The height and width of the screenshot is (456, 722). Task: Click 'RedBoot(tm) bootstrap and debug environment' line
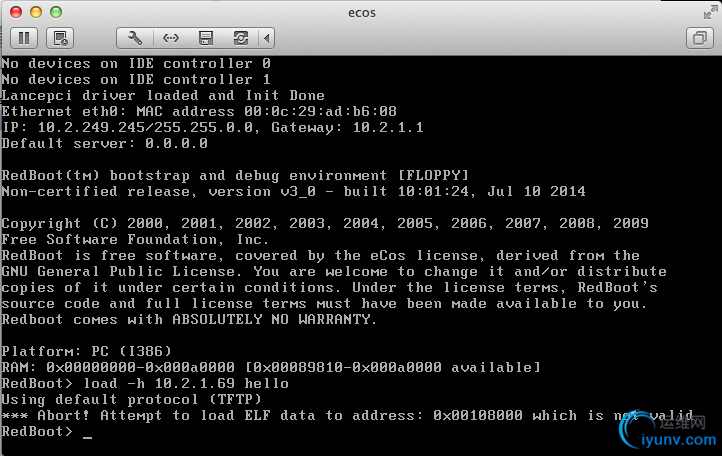click(235, 175)
